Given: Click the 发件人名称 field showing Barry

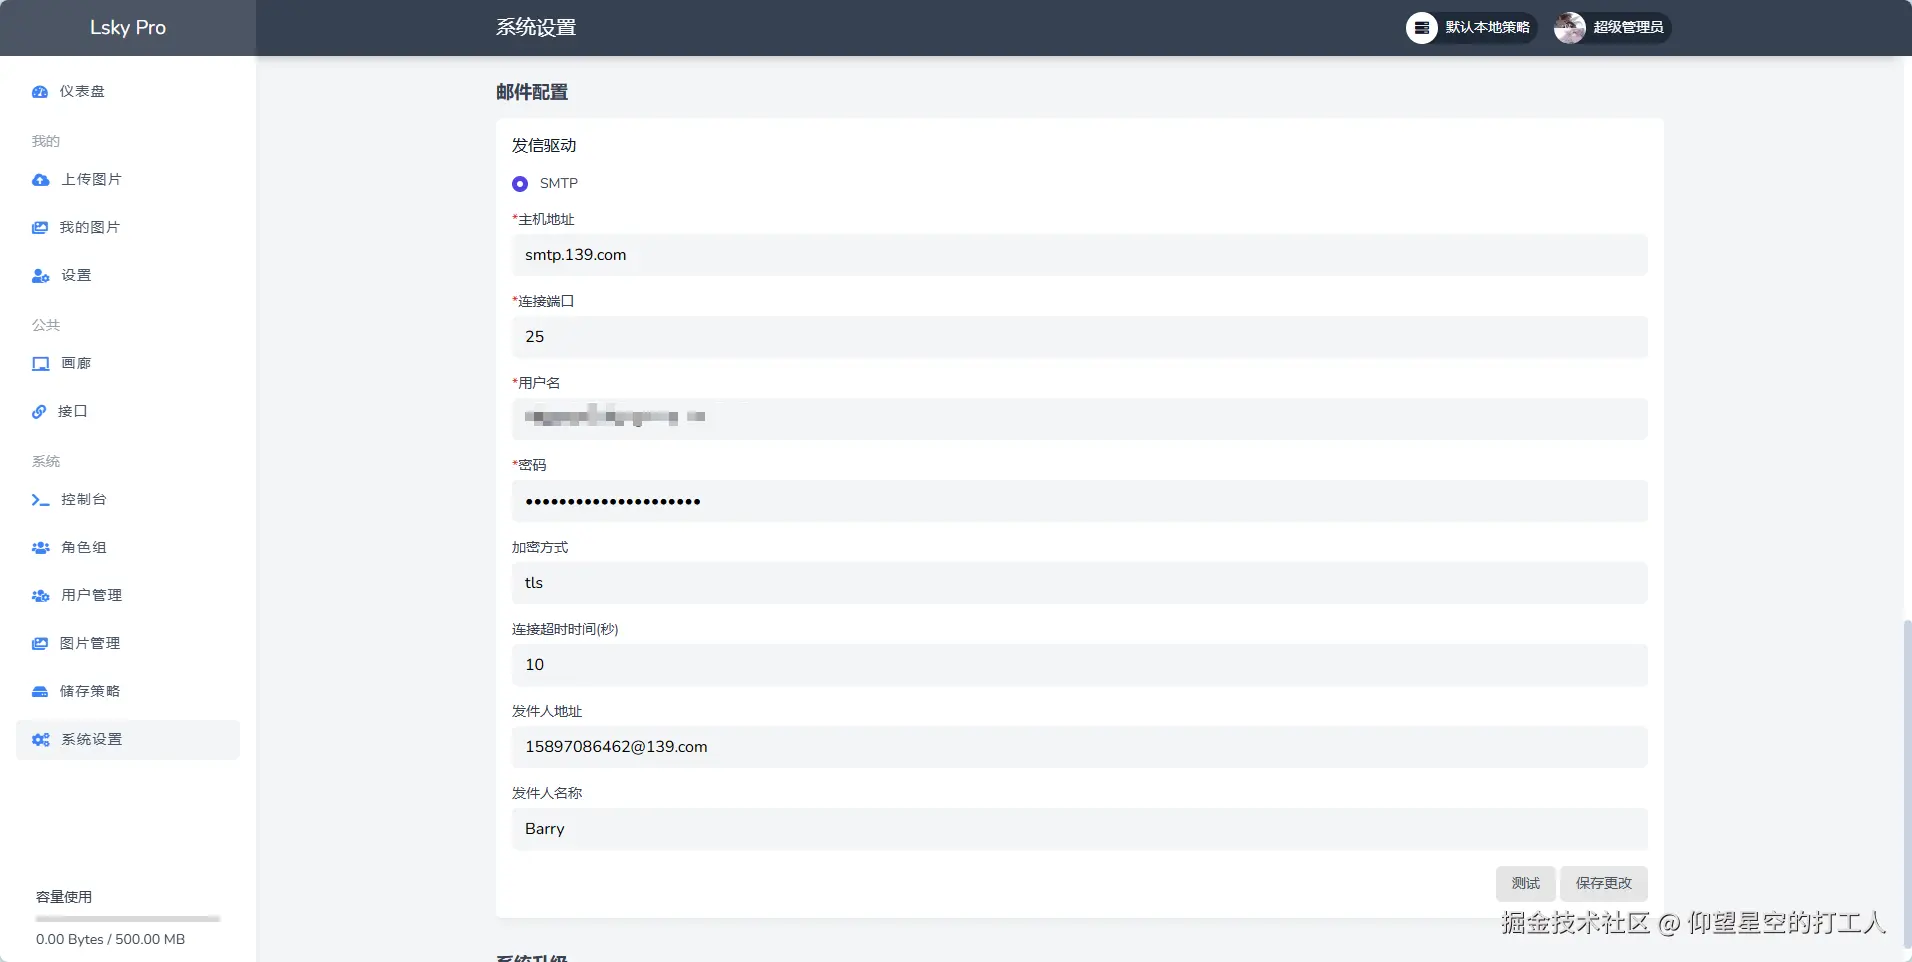Looking at the screenshot, I should coord(1080,829).
